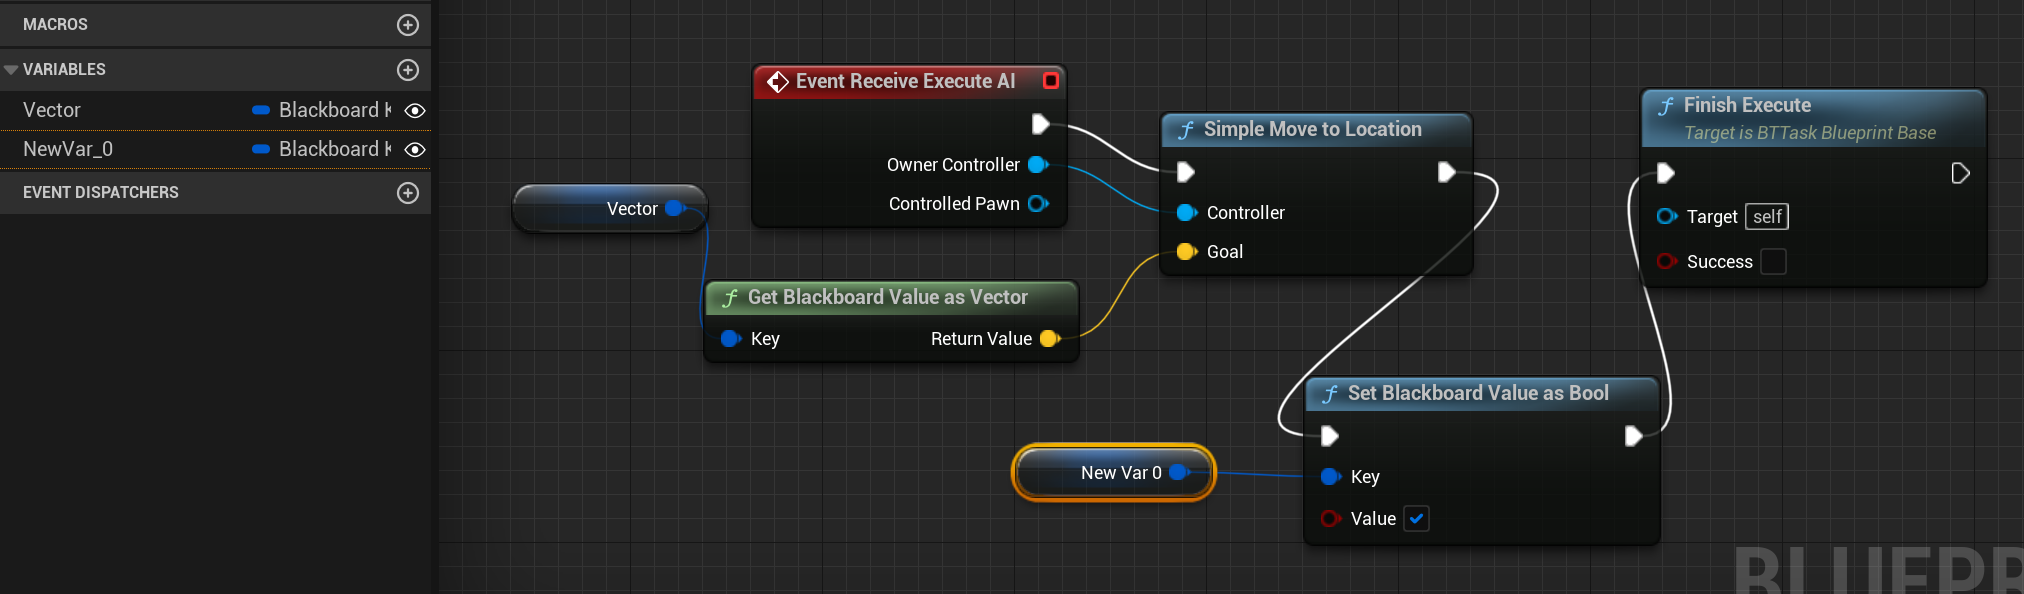Select the Vector variable row
The image size is (2024, 594).
[215, 111]
